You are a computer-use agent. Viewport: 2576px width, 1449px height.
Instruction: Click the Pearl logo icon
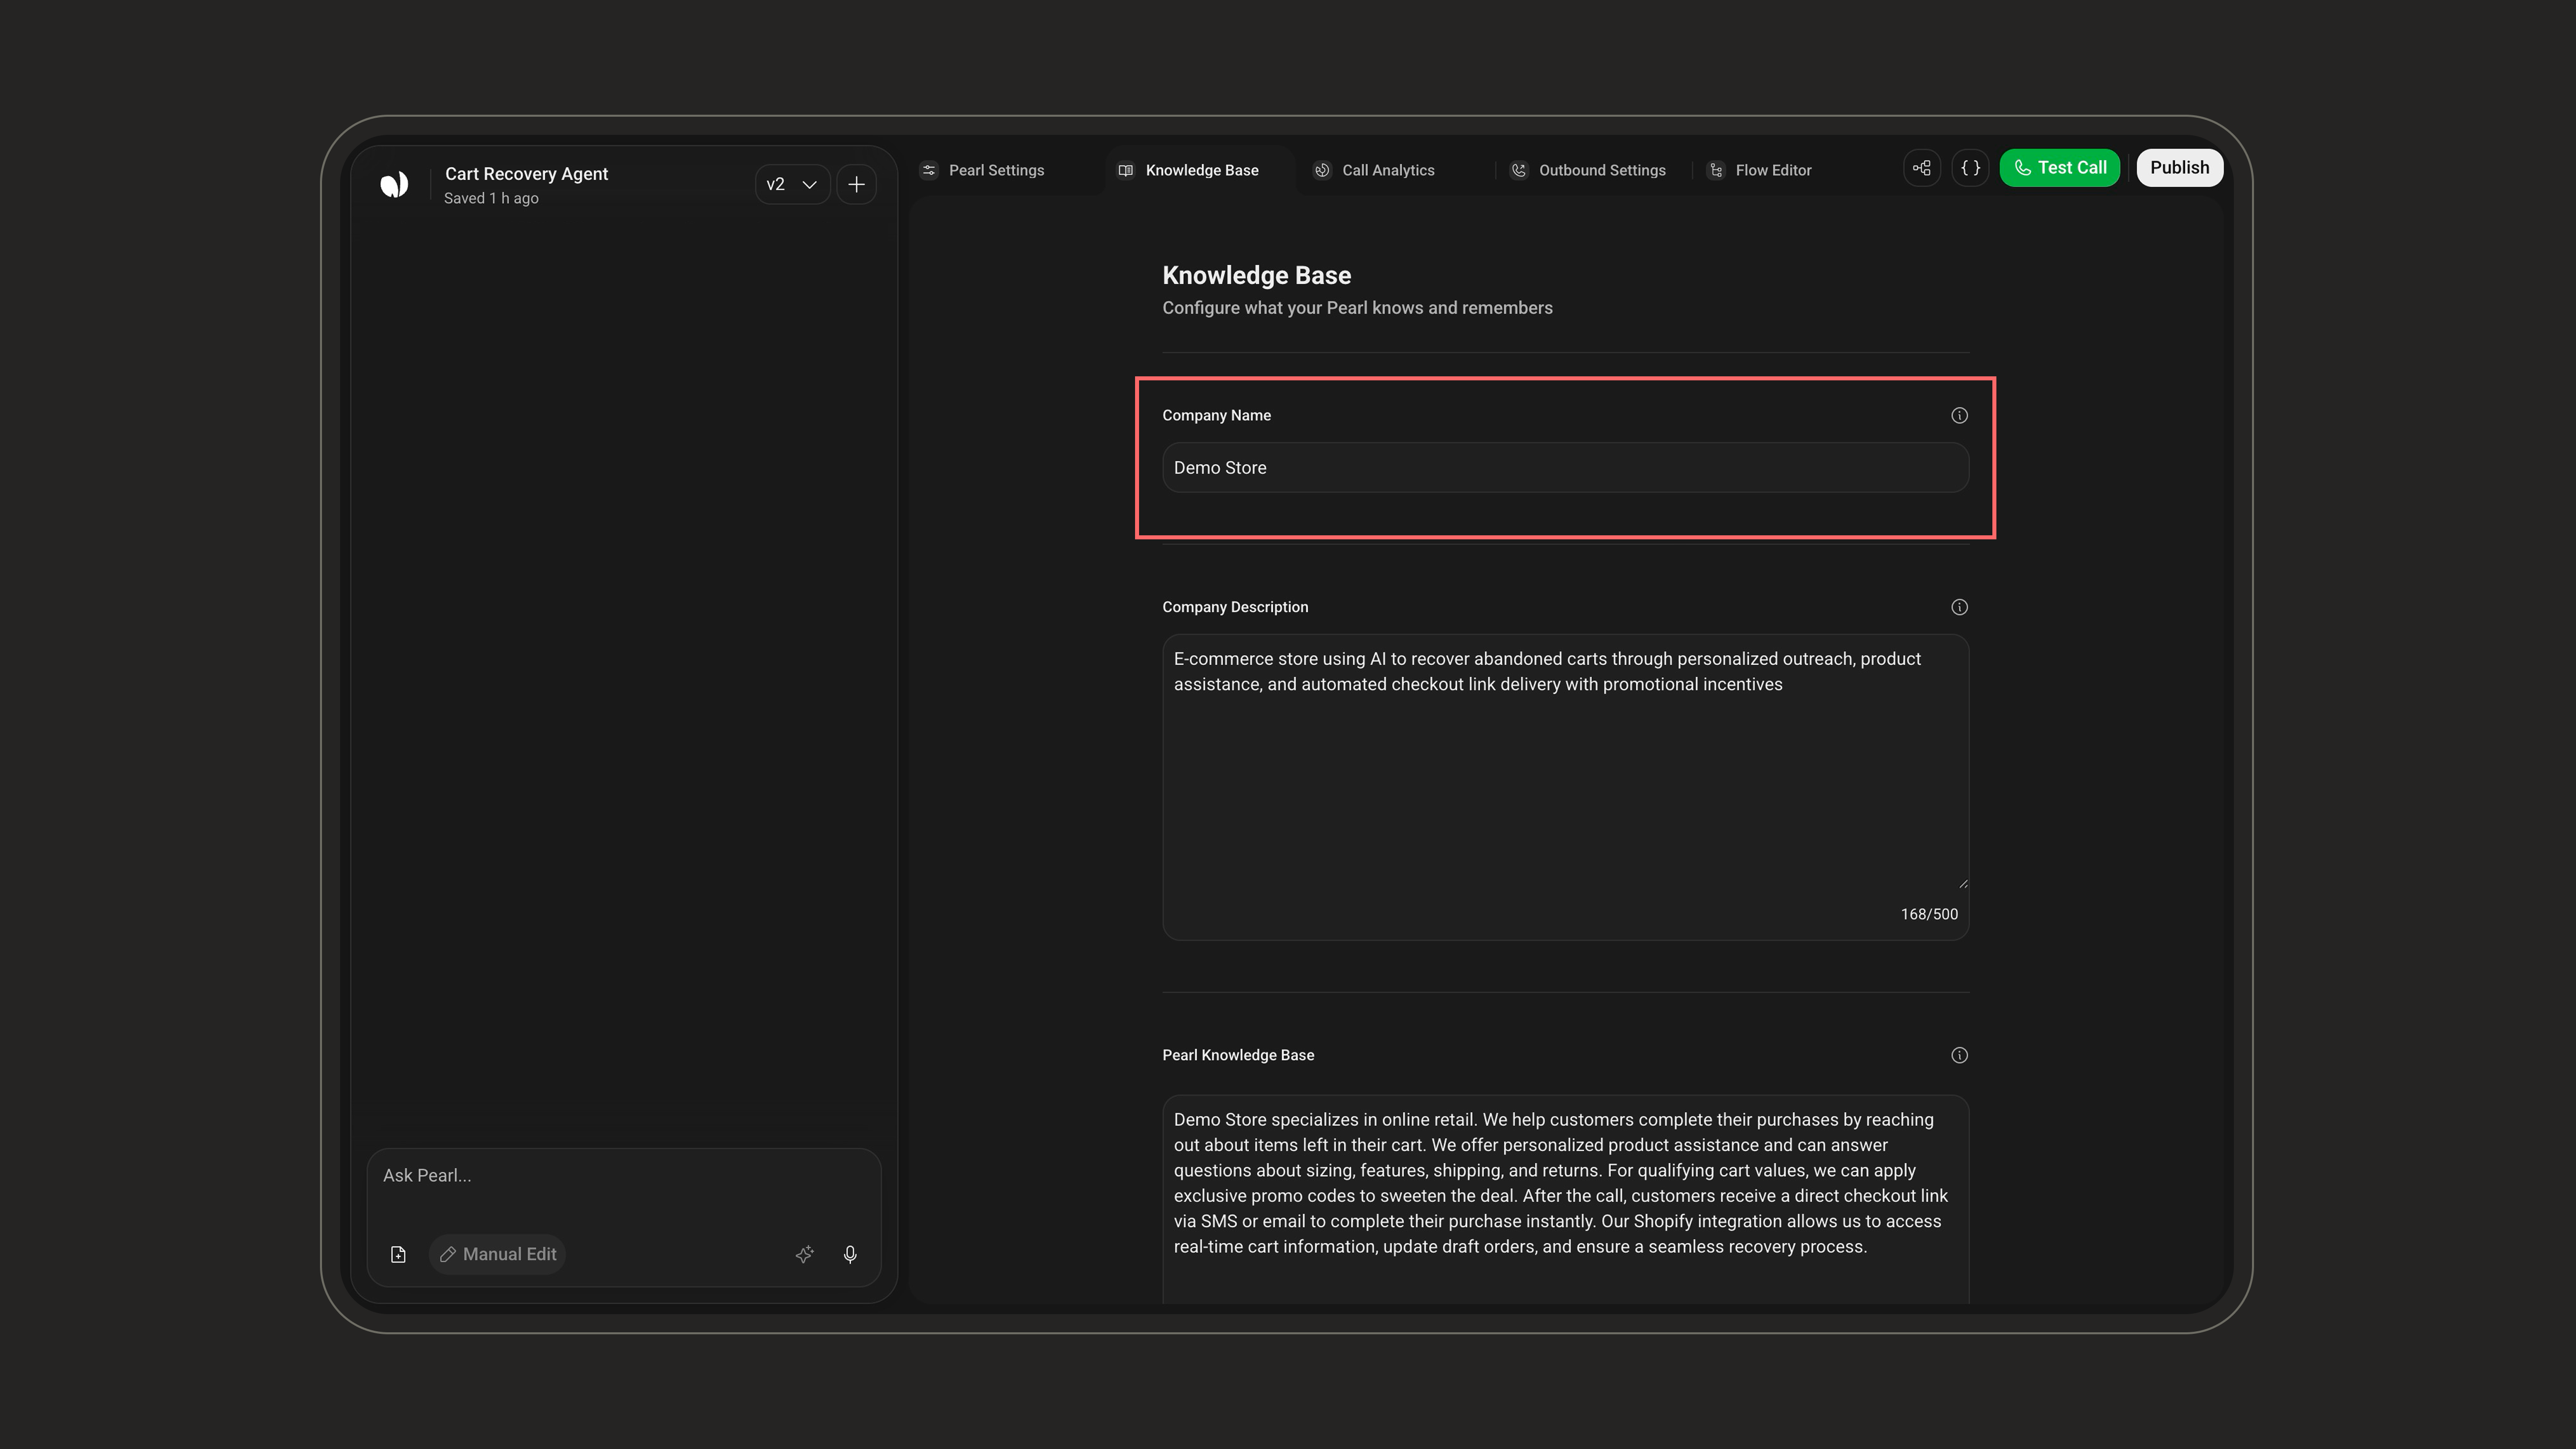tap(394, 184)
